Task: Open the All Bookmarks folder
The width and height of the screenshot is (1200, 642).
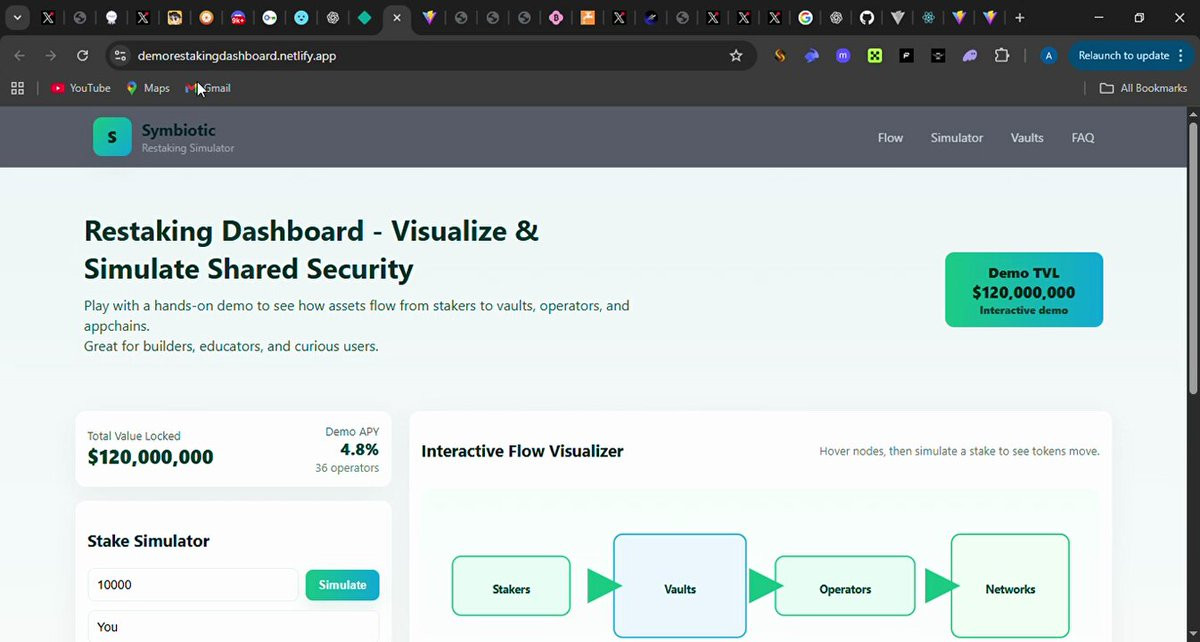Action: pos(1143,88)
